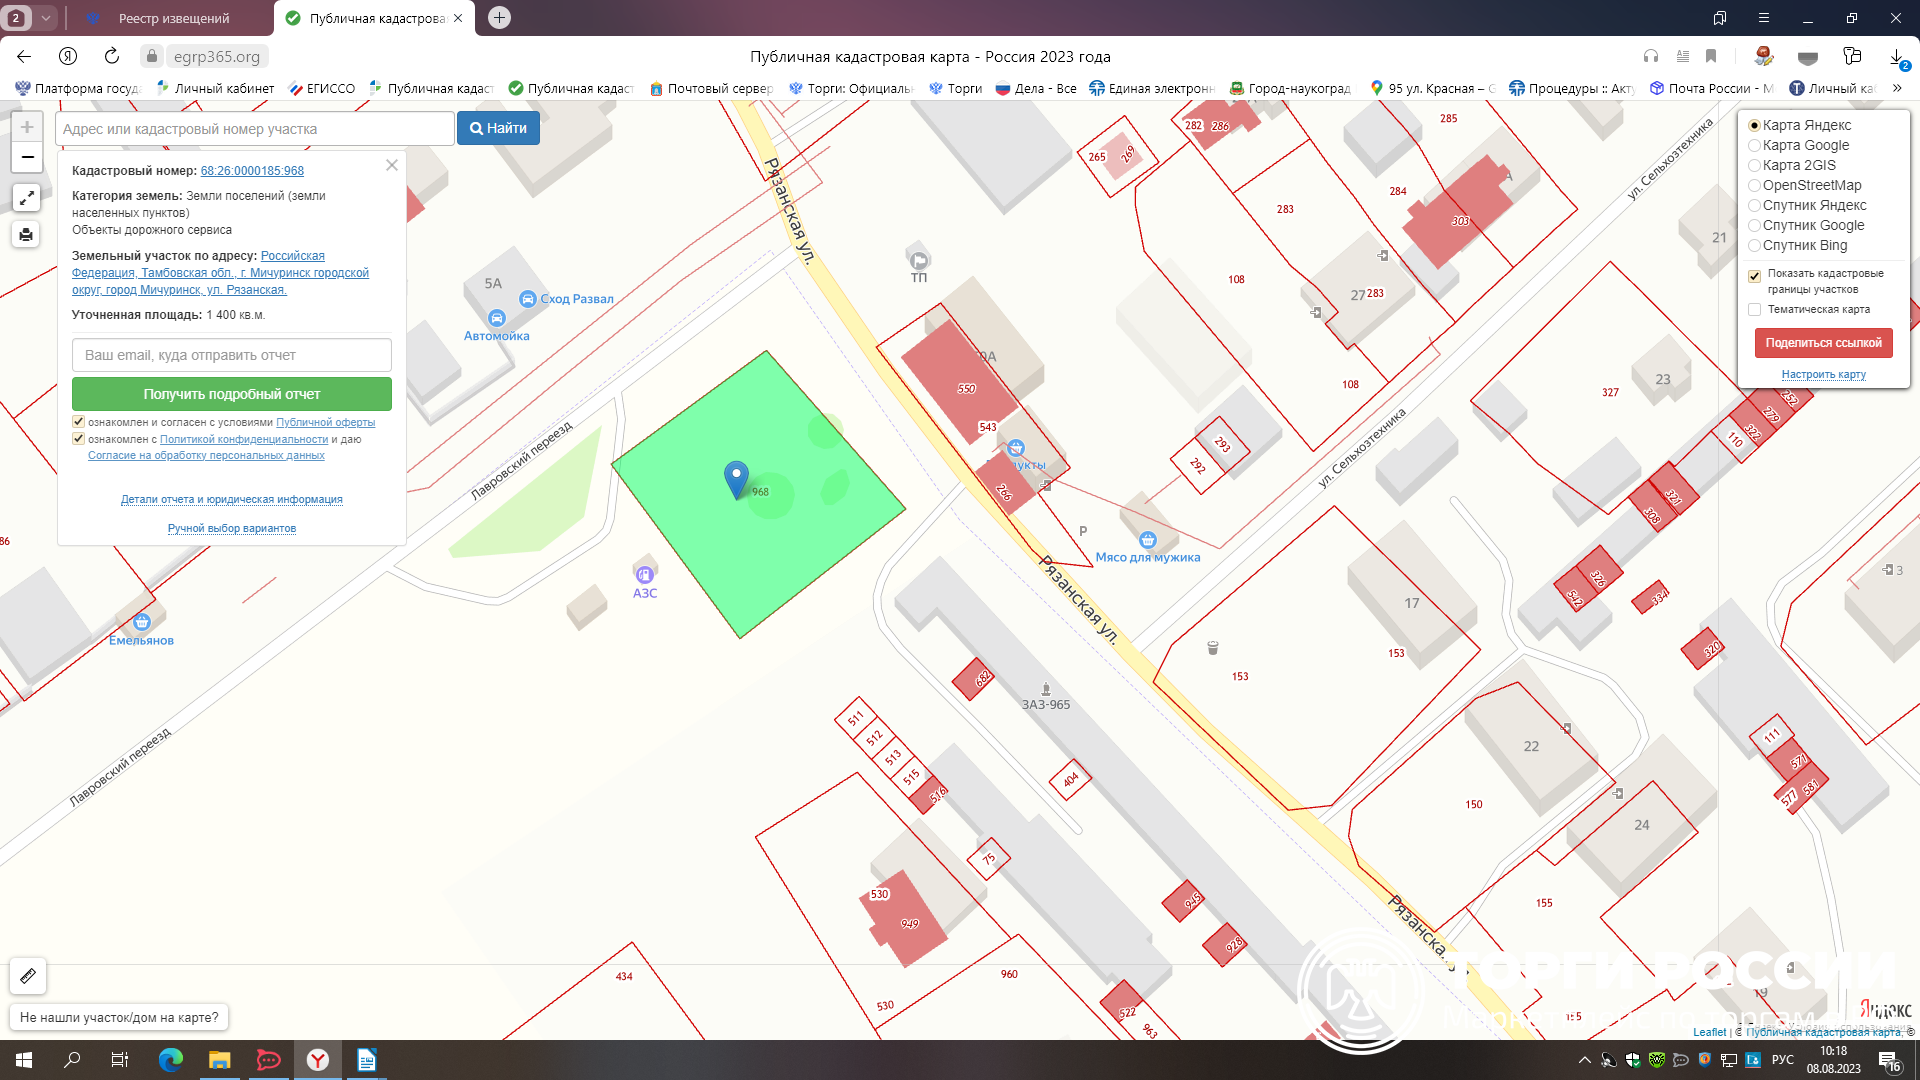This screenshot has height=1080, width=1920.
Task: Open Yandex home button
Action: coord(68,56)
